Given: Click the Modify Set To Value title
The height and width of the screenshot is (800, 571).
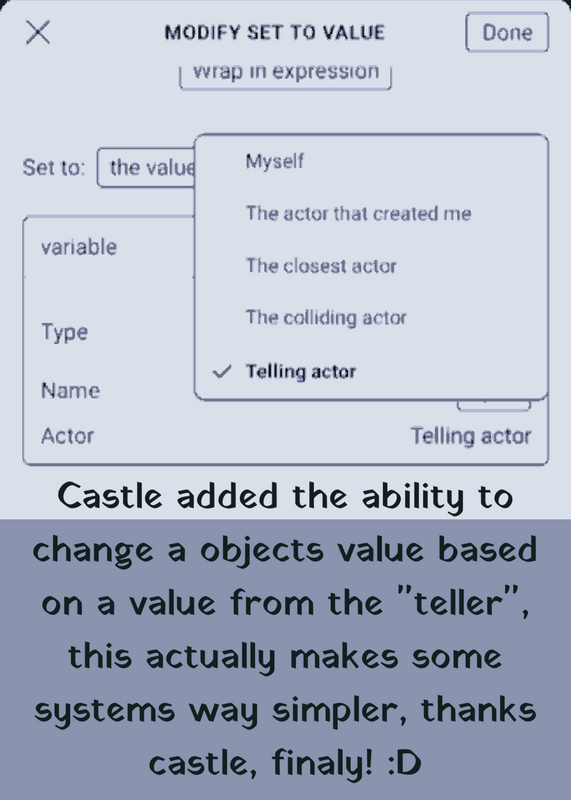Looking at the screenshot, I should [x=275, y=33].
